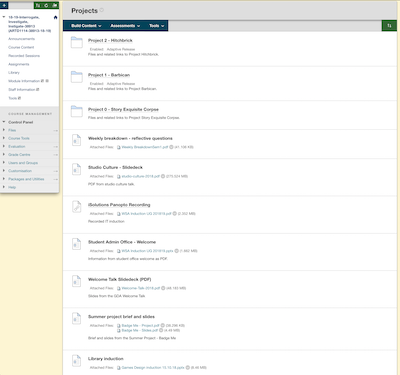Click the course title link in sidebar
Image resolution: width=400 pixels, height=375 pixels.
29,24
